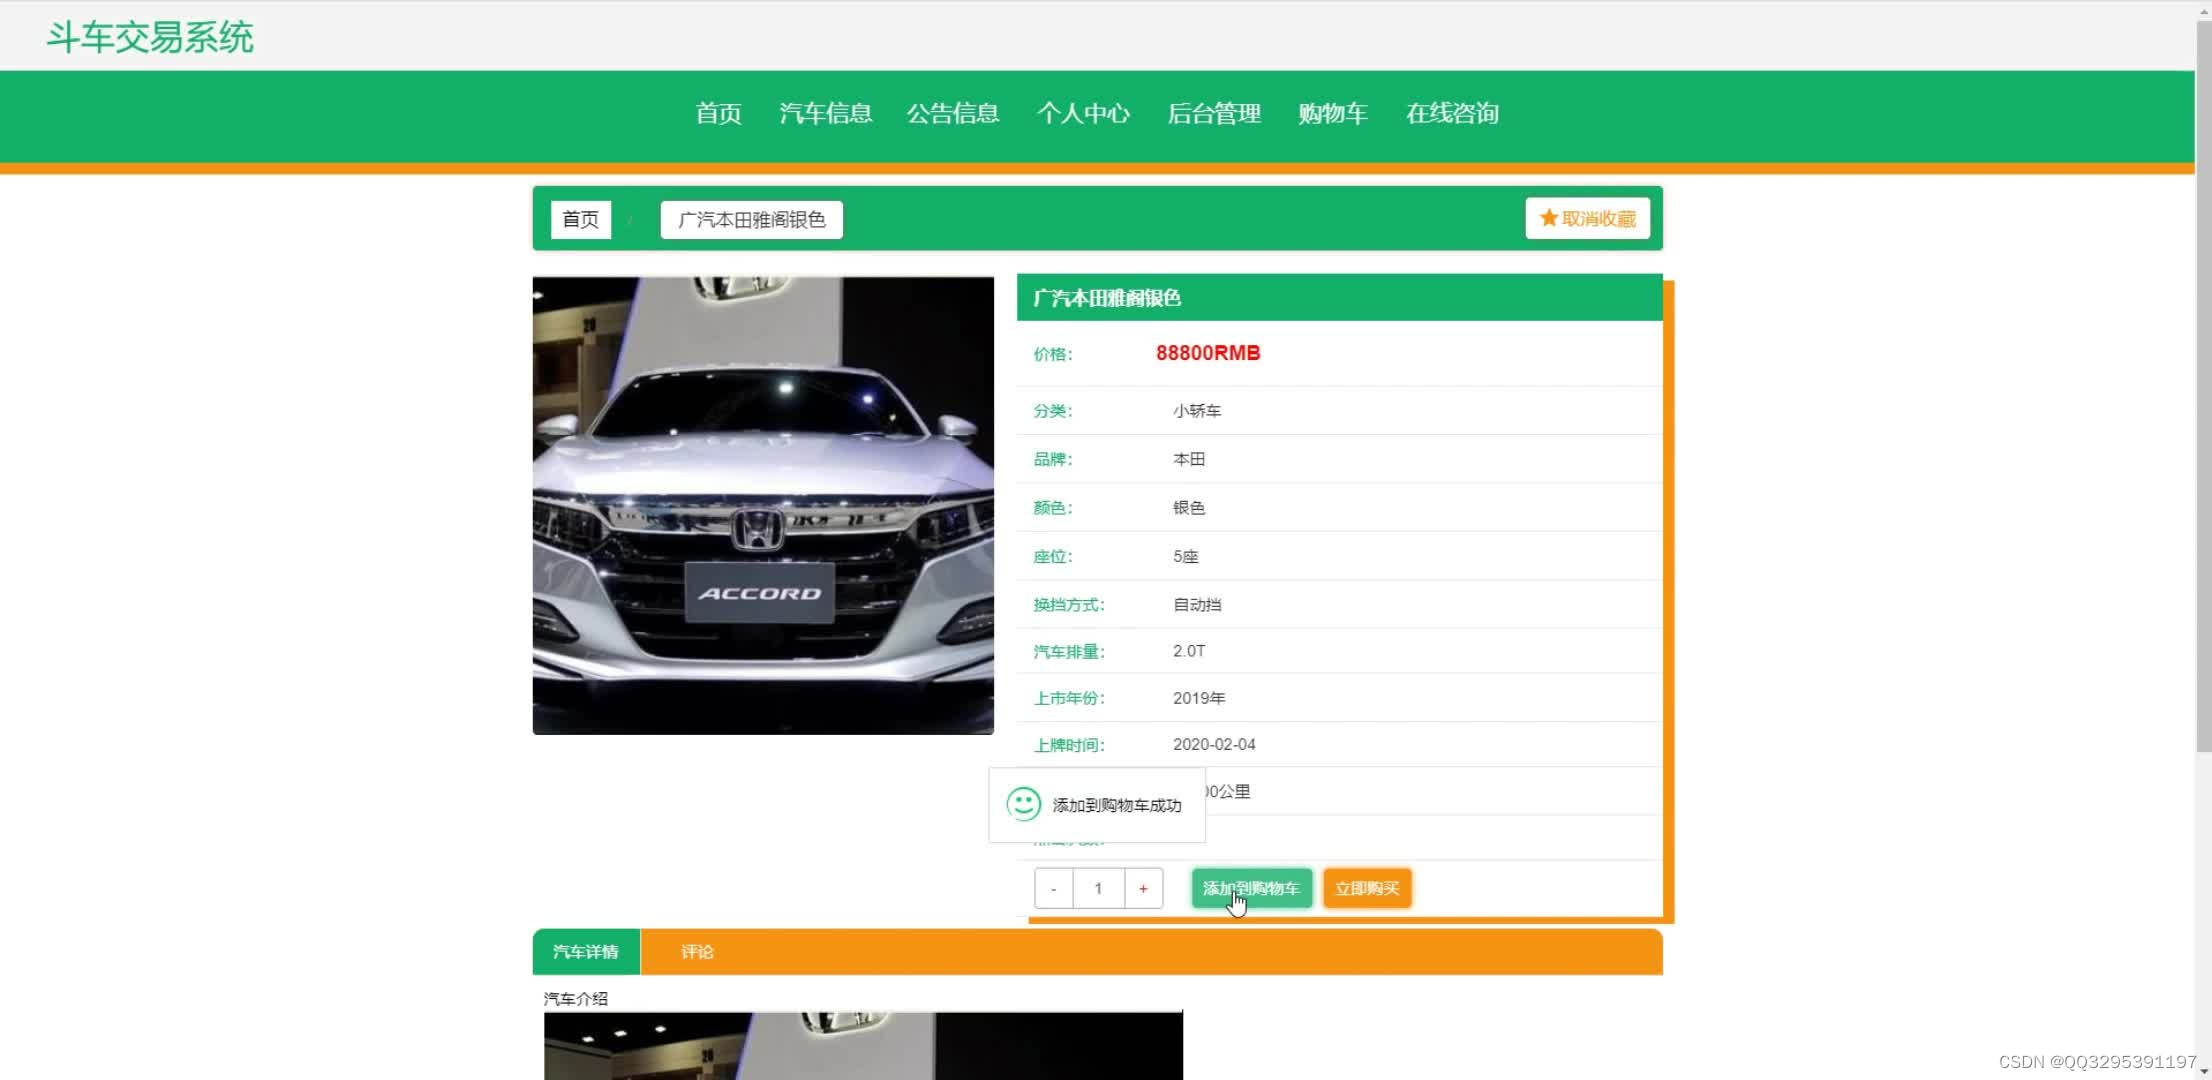Click the price text 88800RMB
The width and height of the screenshot is (2212, 1080).
[x=1208, y=353]
